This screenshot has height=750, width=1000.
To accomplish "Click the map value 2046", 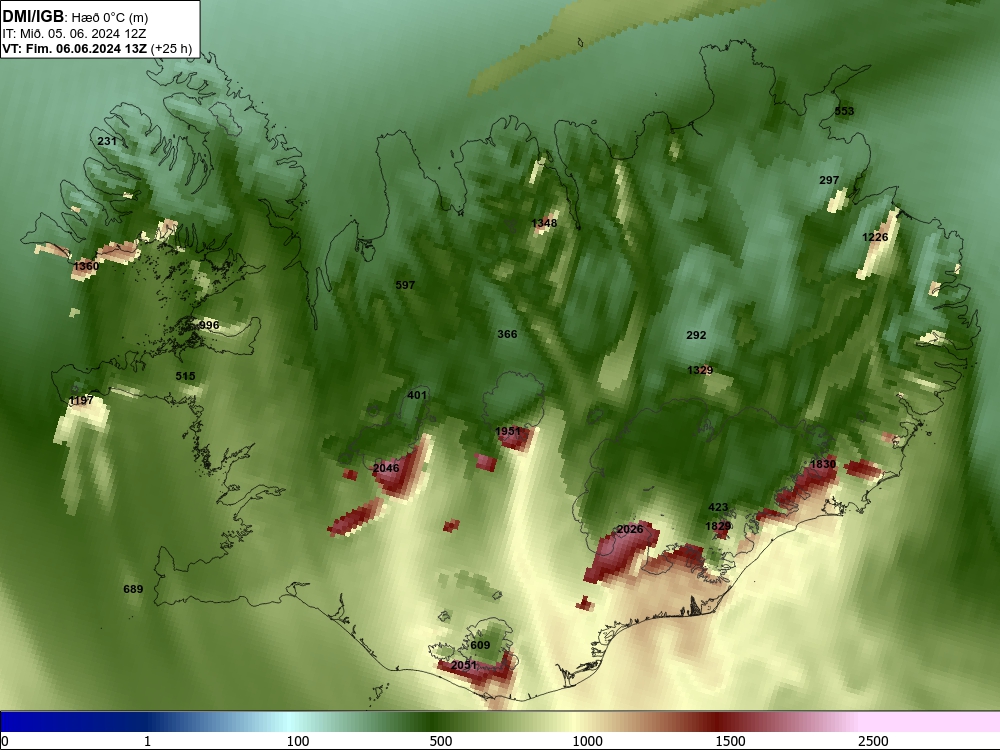I will [x=386, y=468].
